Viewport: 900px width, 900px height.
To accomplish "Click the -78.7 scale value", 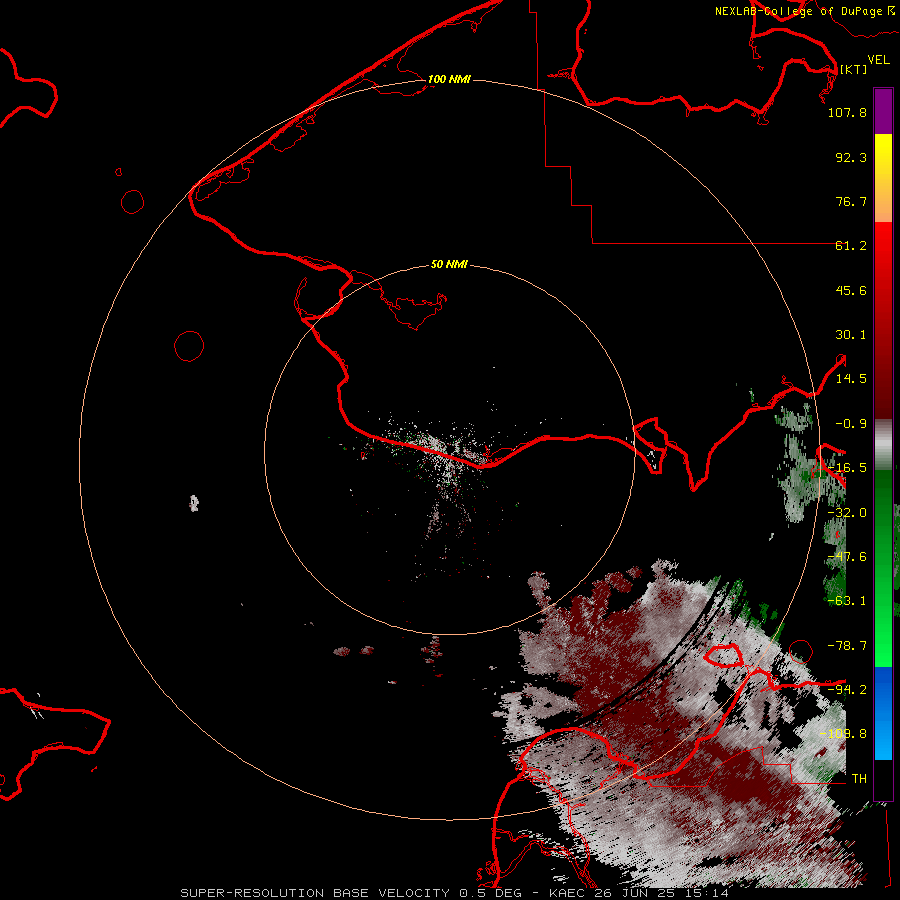I will 847,646.
